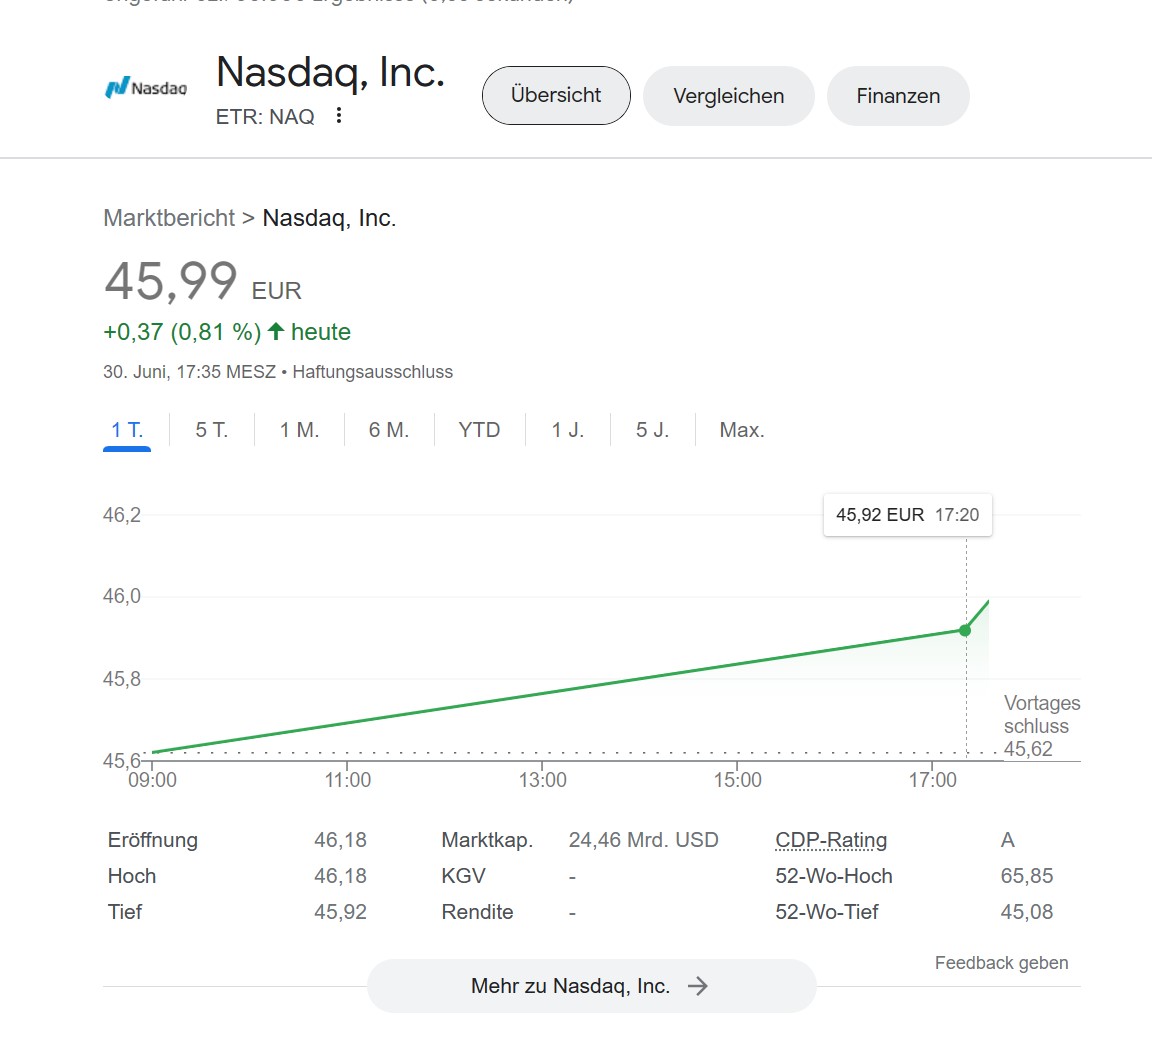Click the 52-Wo-Tief value 45,08

1026,912
